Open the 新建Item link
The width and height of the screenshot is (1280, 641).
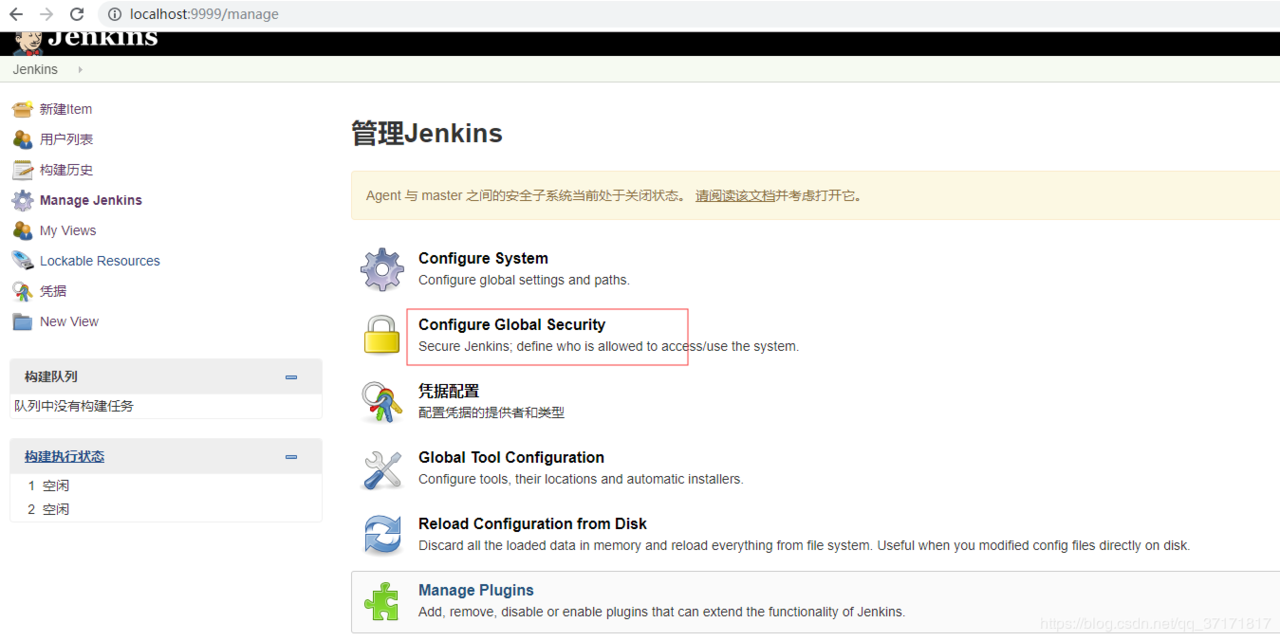(x=66, y=109)
